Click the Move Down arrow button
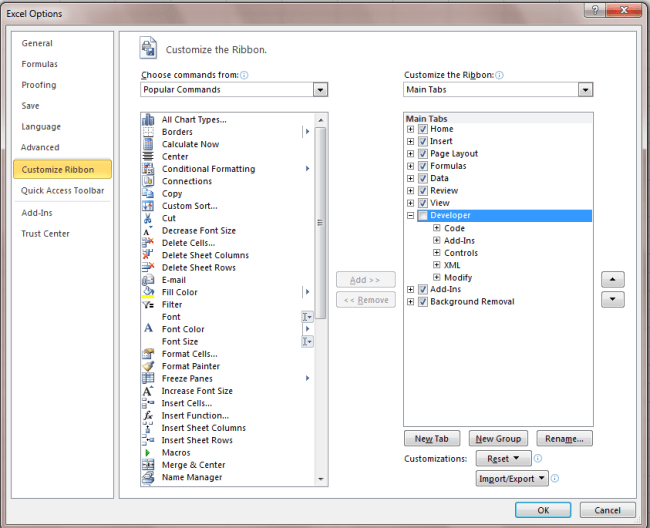The height and width of the screenshot is (528, 650). 612,299
